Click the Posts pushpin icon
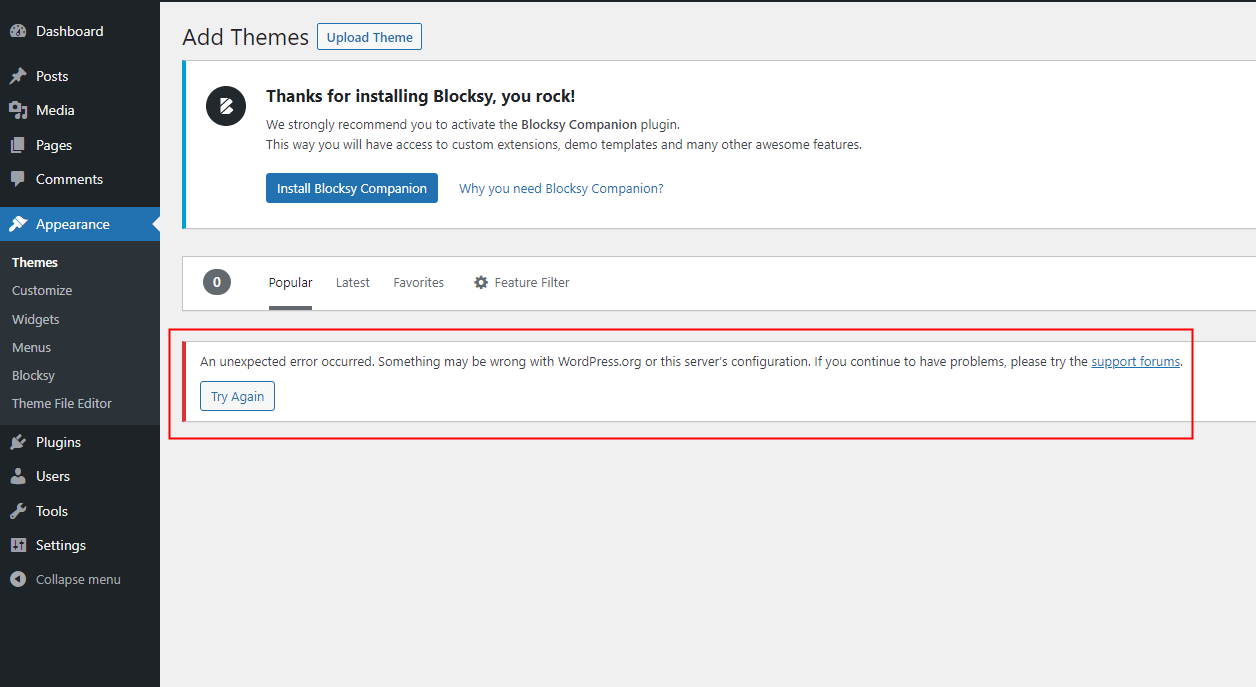The height and width of the screenshot is (687, 1256). [18, 76]
